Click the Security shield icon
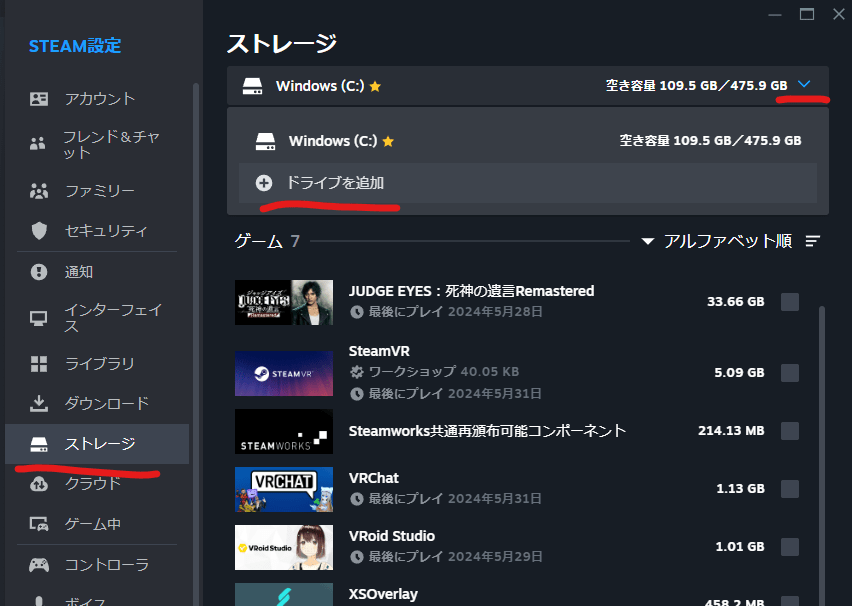The width and height of the screenshot is (852, 606). [x=39, y=231]
